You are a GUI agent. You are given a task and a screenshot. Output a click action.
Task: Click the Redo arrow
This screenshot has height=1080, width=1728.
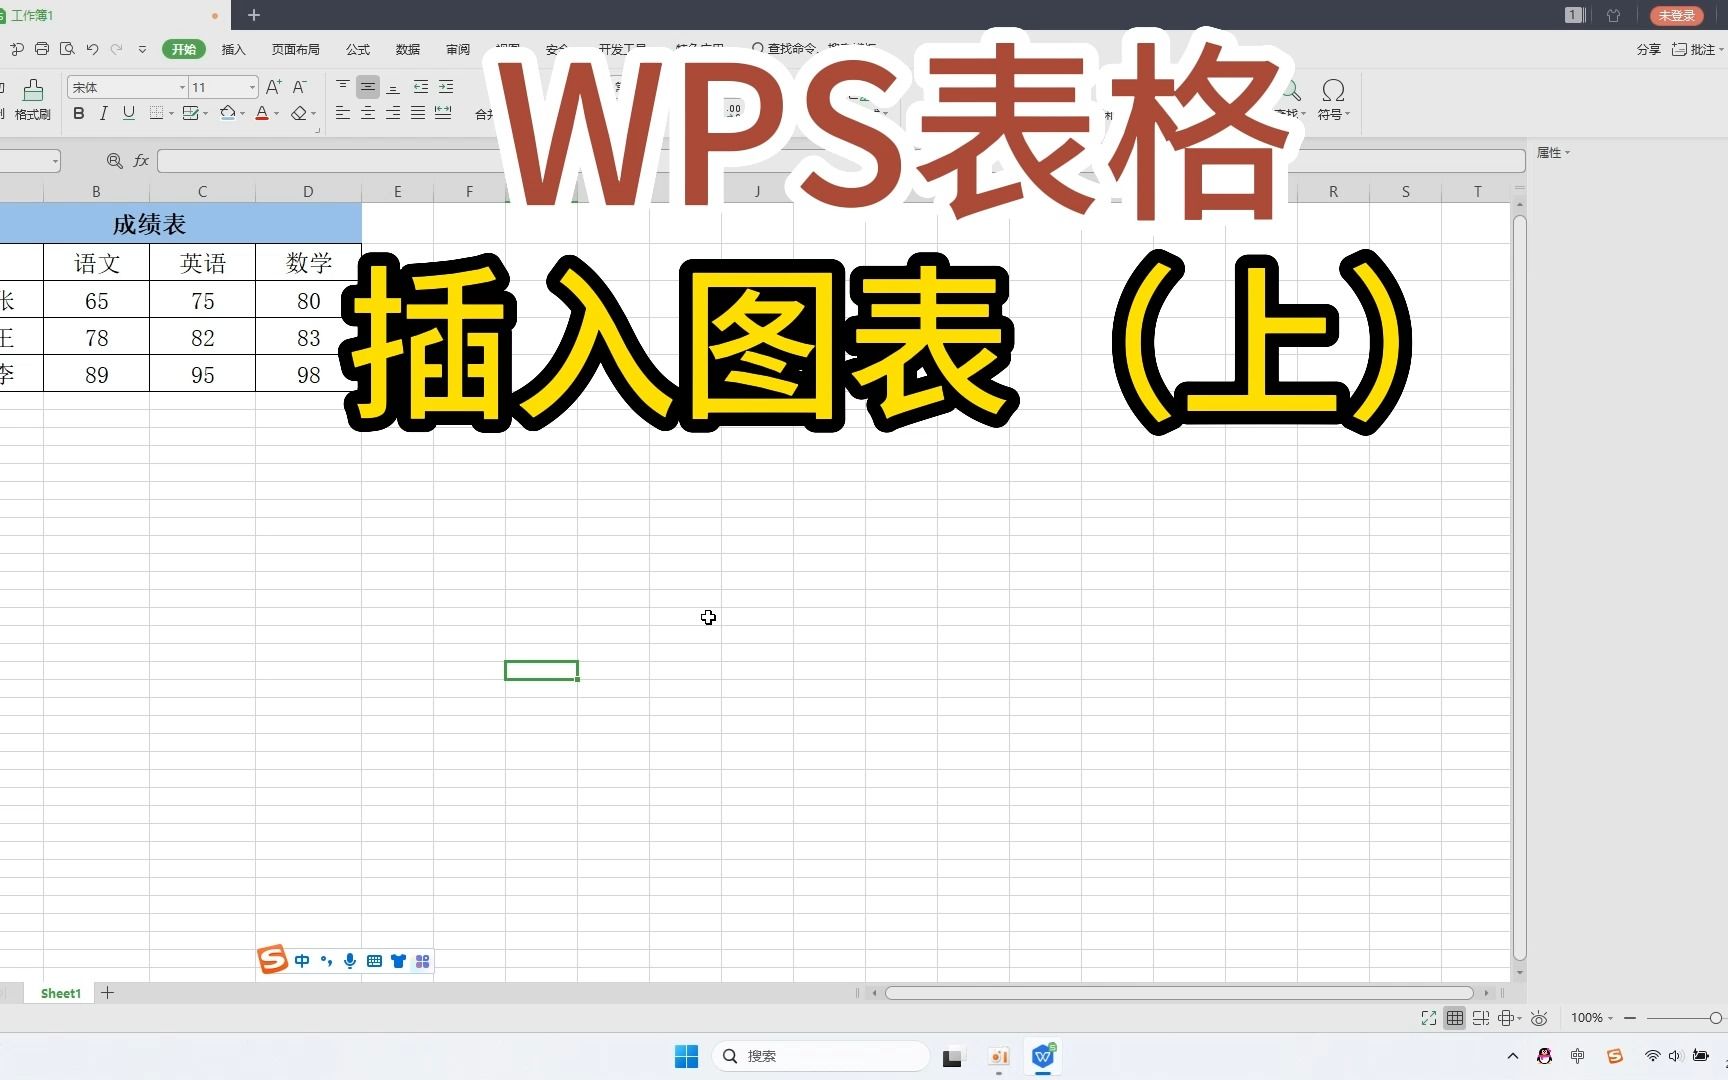pos(117,49)
